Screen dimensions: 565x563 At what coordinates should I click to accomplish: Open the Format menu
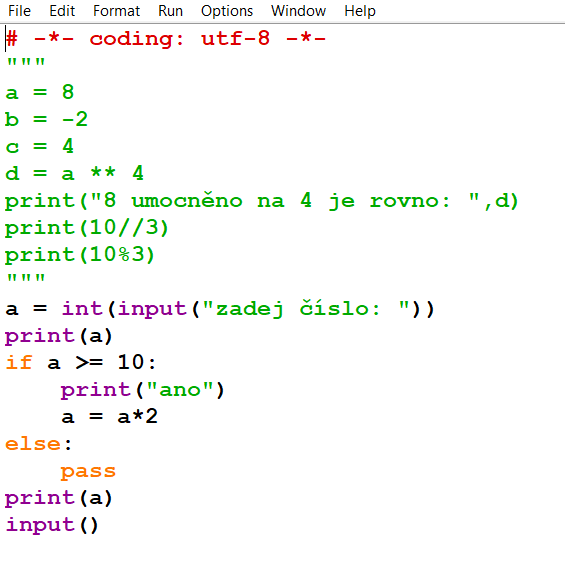tap(116, 11)
